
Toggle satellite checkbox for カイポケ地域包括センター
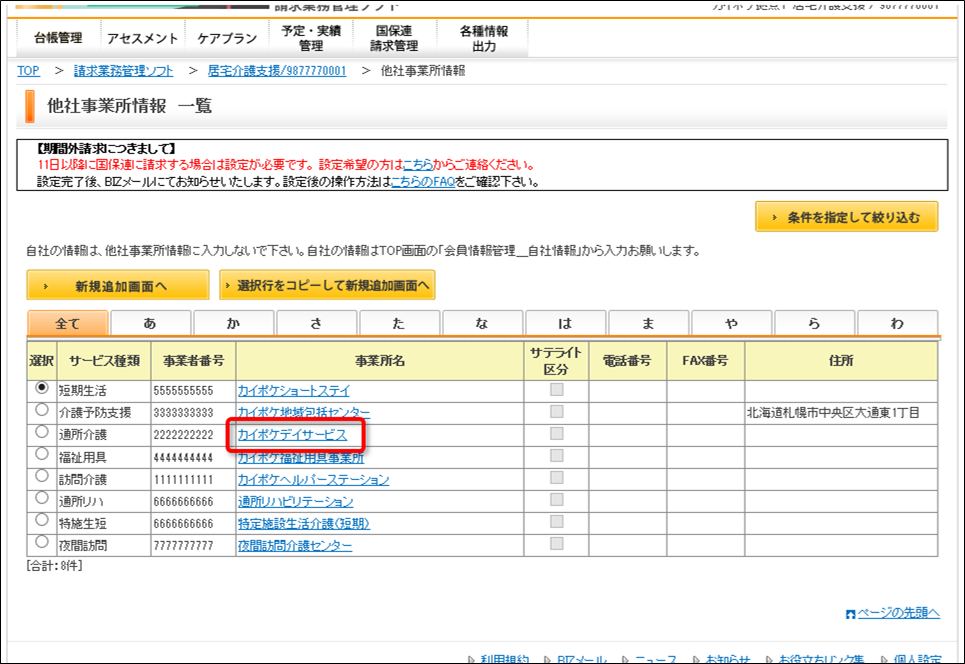556,412
